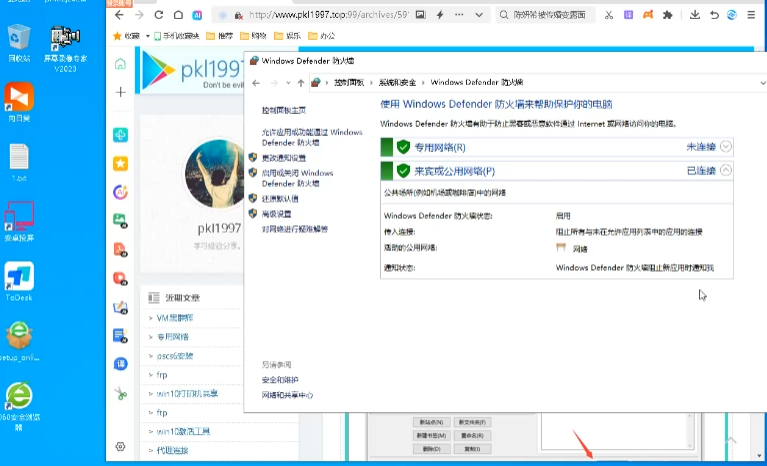Click 系统和安全 in the breadcrumb path
This screenshot has height=466, width=767.
pos(397,83)
